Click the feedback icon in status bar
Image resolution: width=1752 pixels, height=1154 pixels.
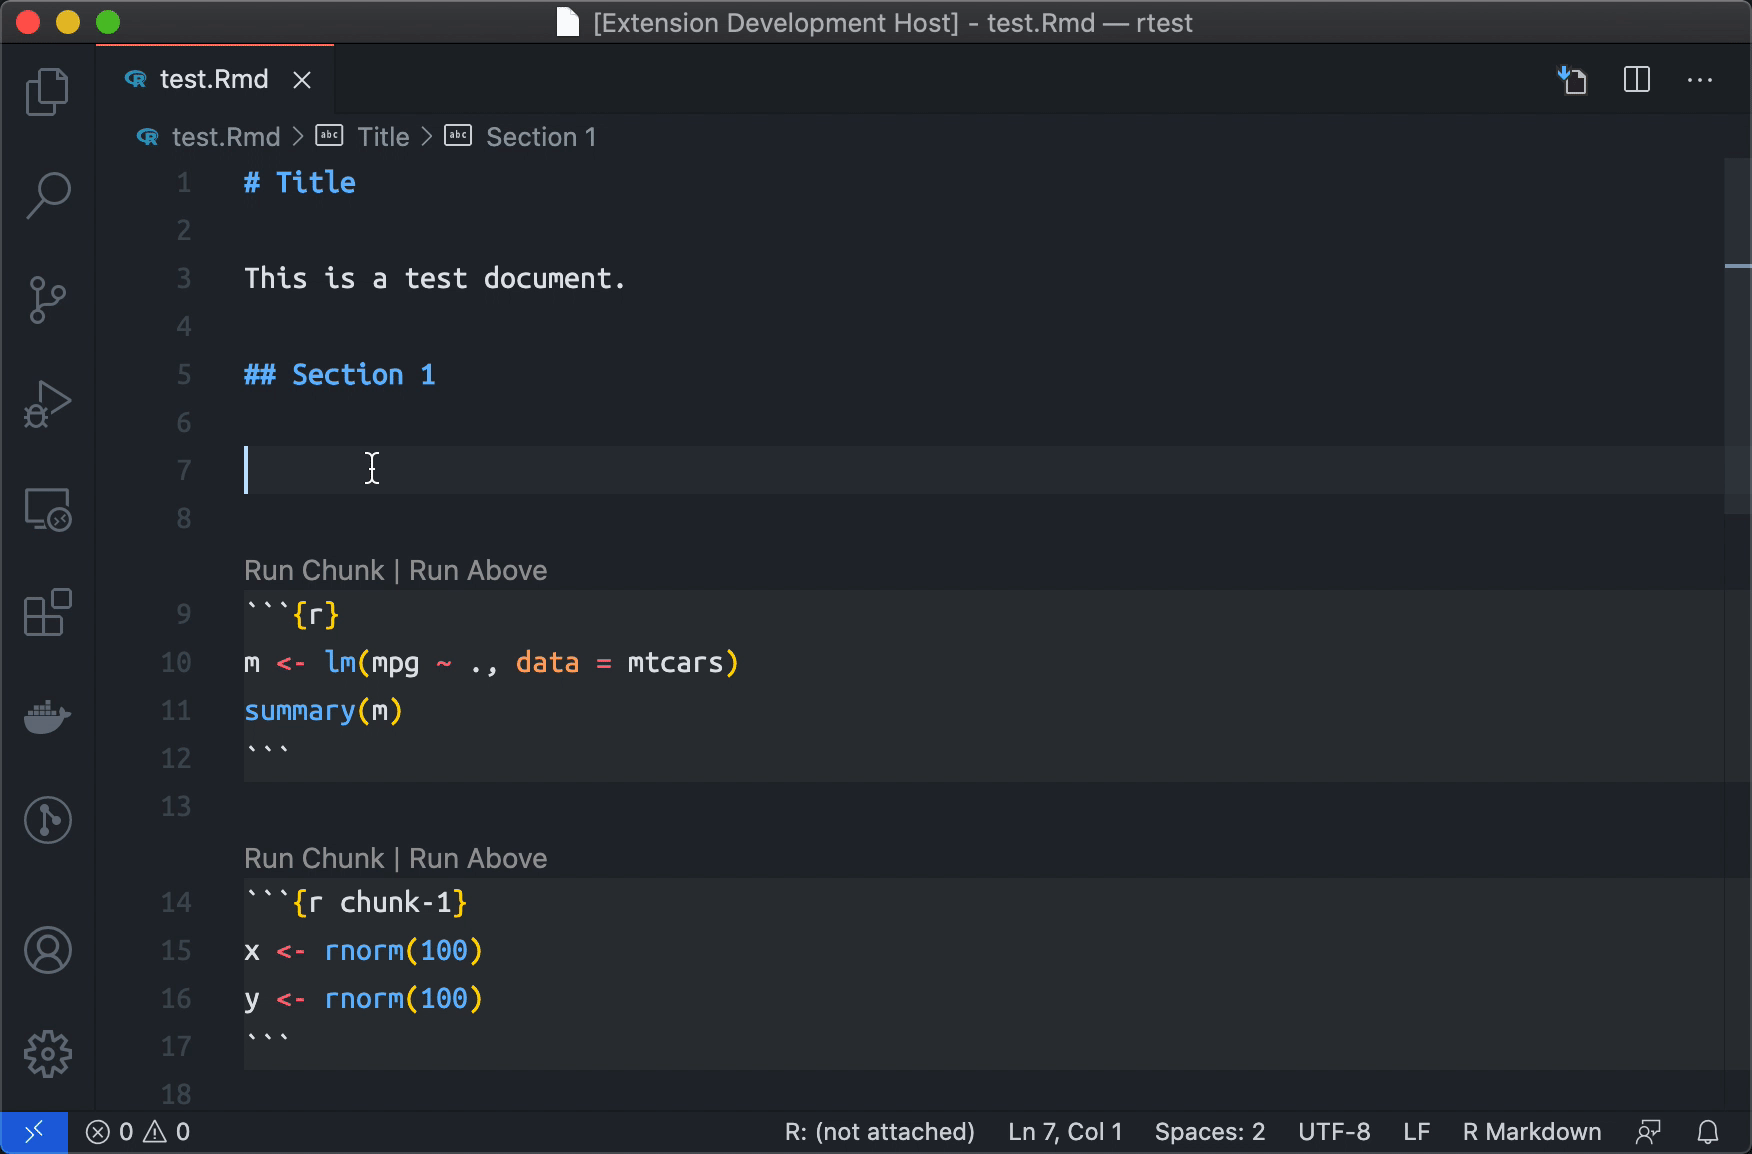pyautogui.click(x=1648, y=1132)
